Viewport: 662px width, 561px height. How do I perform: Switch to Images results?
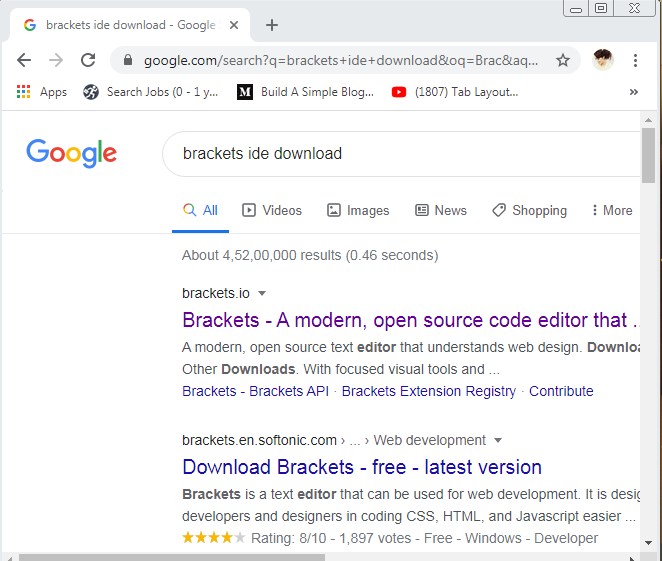[x=358, y=210]
